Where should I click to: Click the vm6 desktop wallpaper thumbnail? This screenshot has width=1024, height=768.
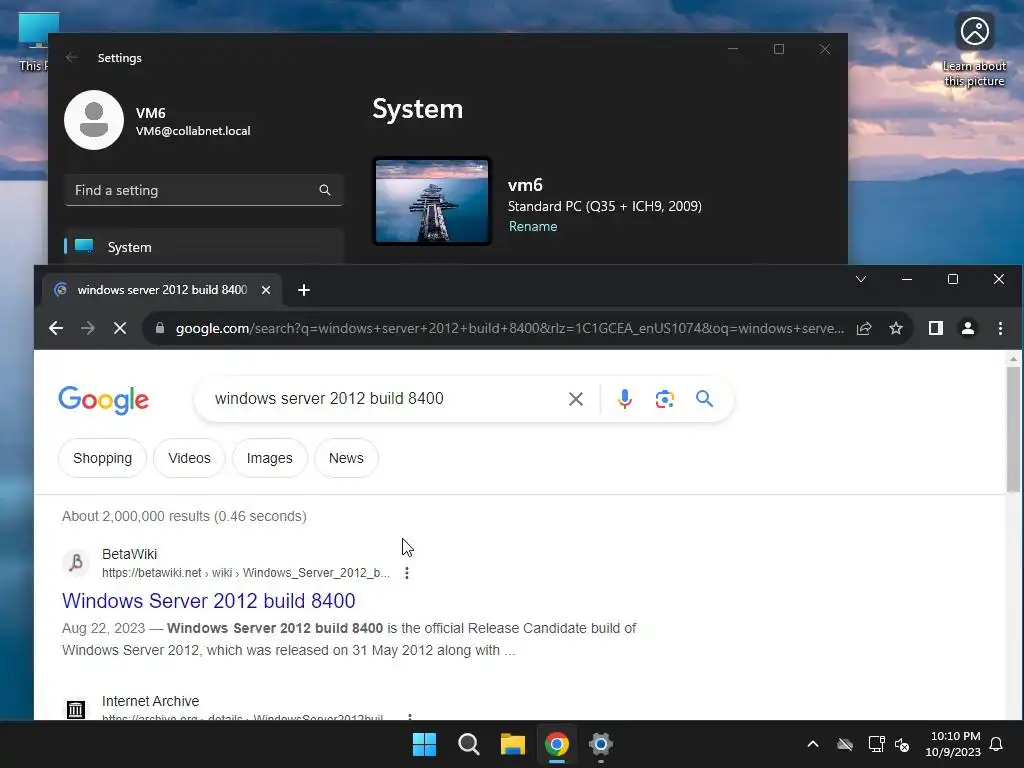tap(432, 201)
